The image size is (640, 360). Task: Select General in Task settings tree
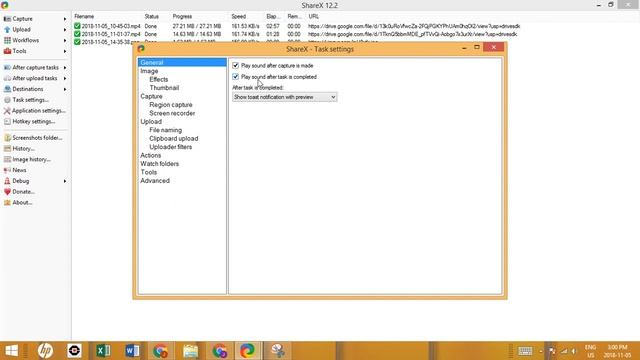tap(152, 62)
